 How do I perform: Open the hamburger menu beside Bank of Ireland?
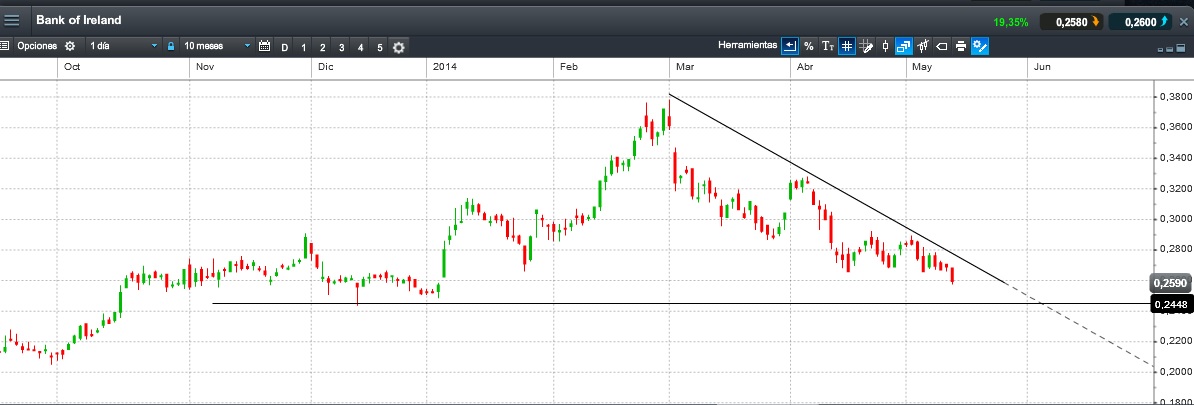point(12,20)
